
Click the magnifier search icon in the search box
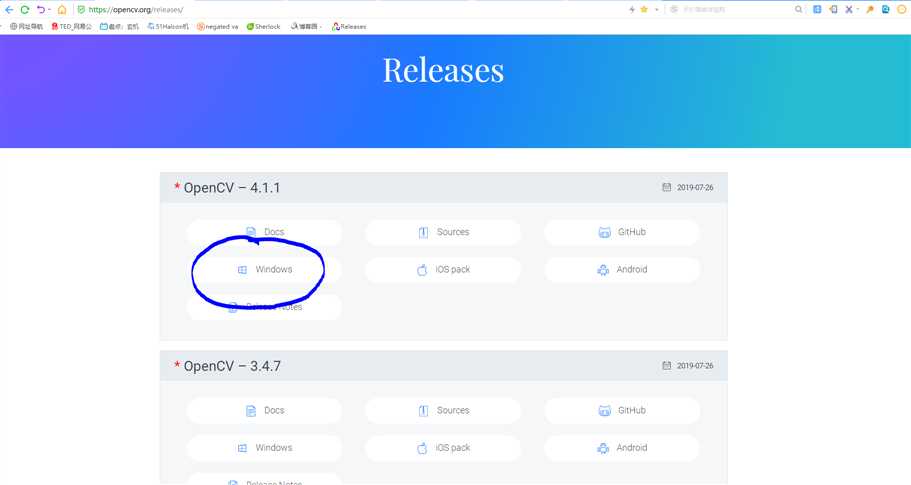pyautogui.click(x=798, y=9)
